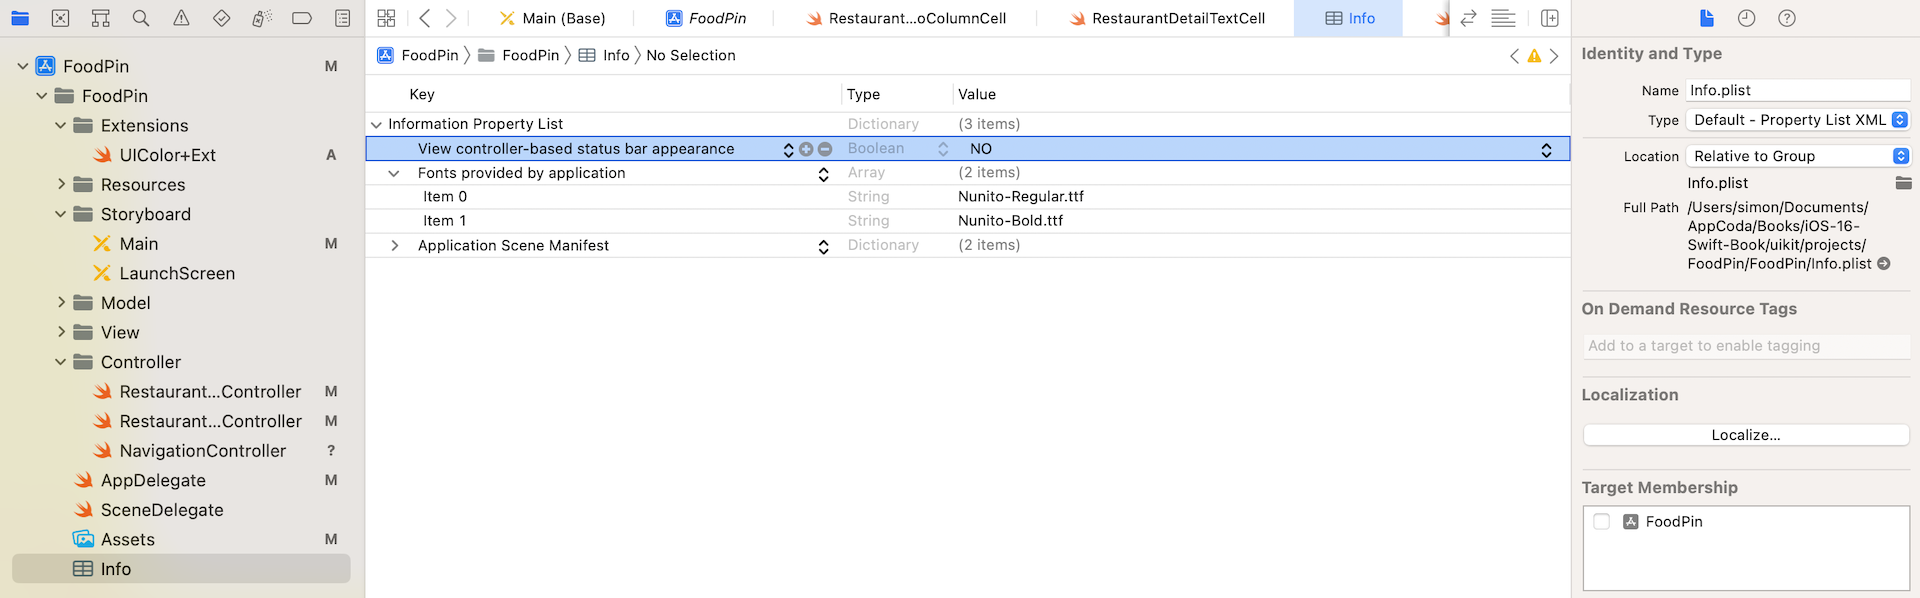1920x598 pixels.
Task: Click the editor navigate-swap arrows icon
Action: (x=1468, y=18)
